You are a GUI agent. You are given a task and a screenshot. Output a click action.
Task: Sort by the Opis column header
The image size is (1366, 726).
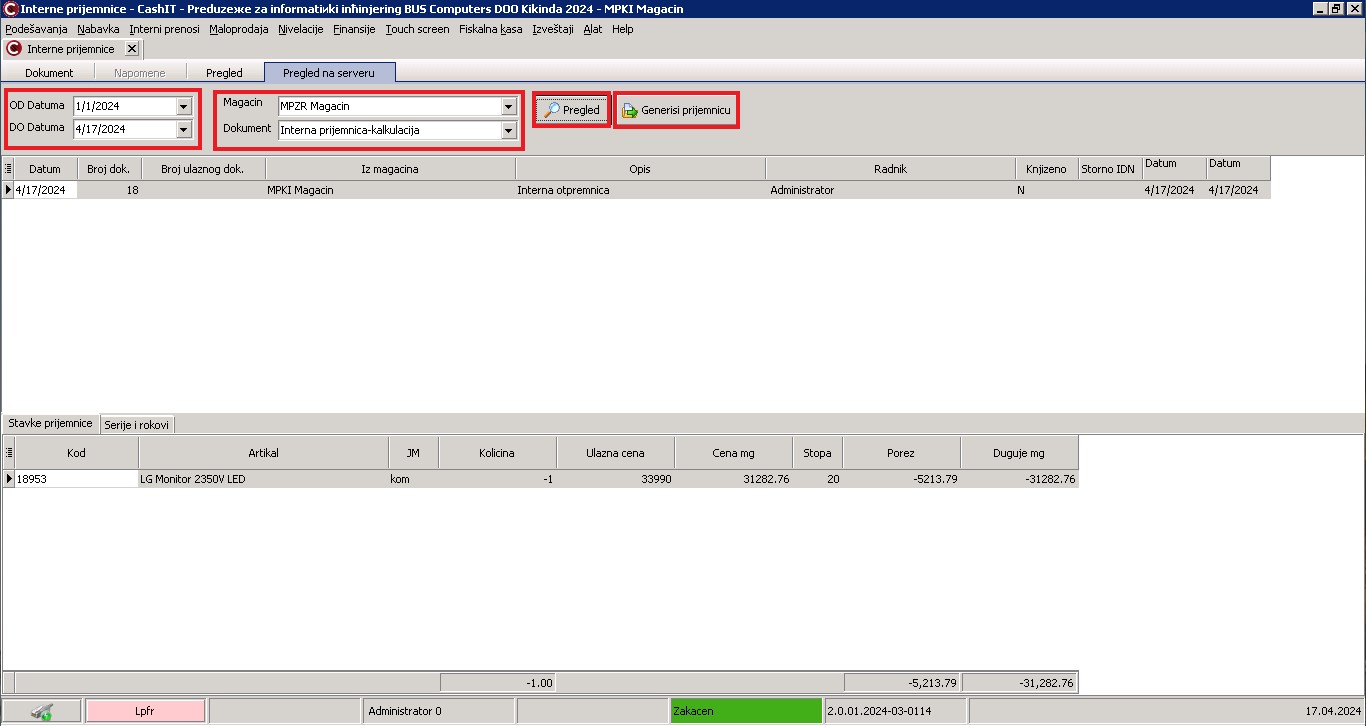640,169
